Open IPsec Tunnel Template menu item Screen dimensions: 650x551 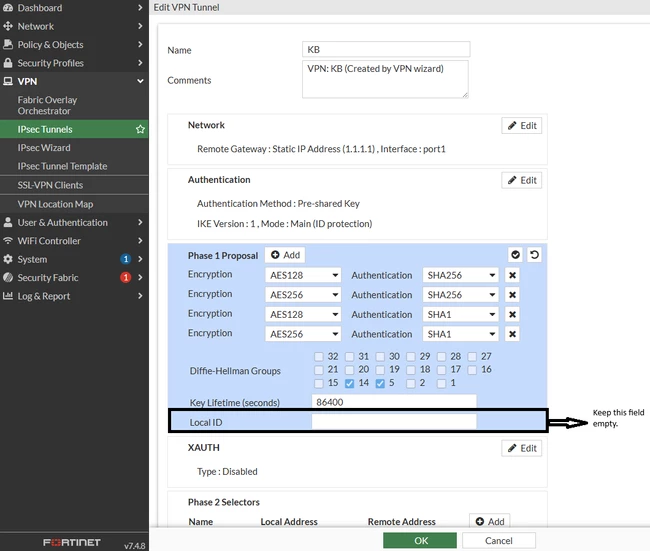click(74, 166)
